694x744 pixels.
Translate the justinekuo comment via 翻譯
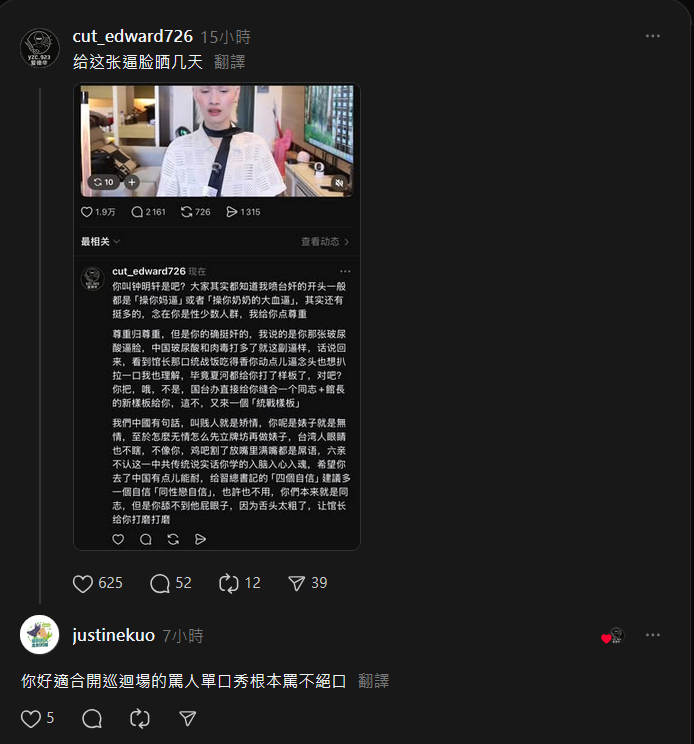click(x=373, y=681)
